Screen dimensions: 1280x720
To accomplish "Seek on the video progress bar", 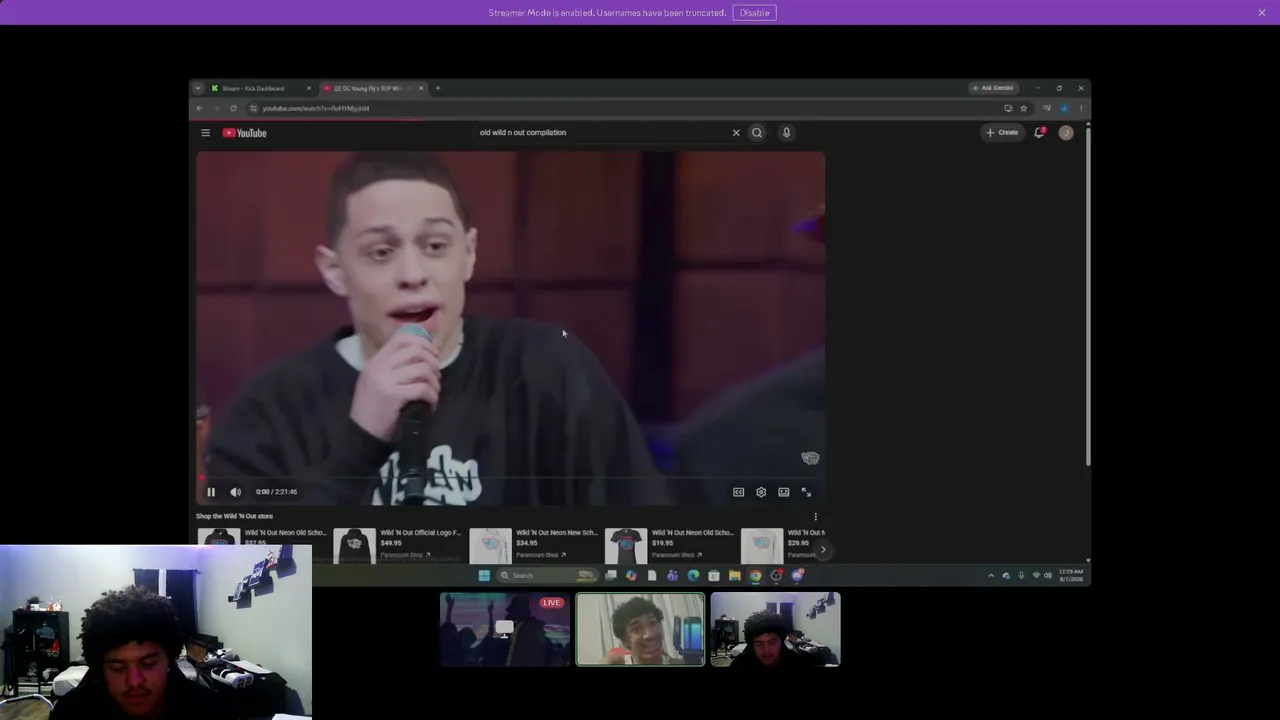I will click(x=510, y=479).
